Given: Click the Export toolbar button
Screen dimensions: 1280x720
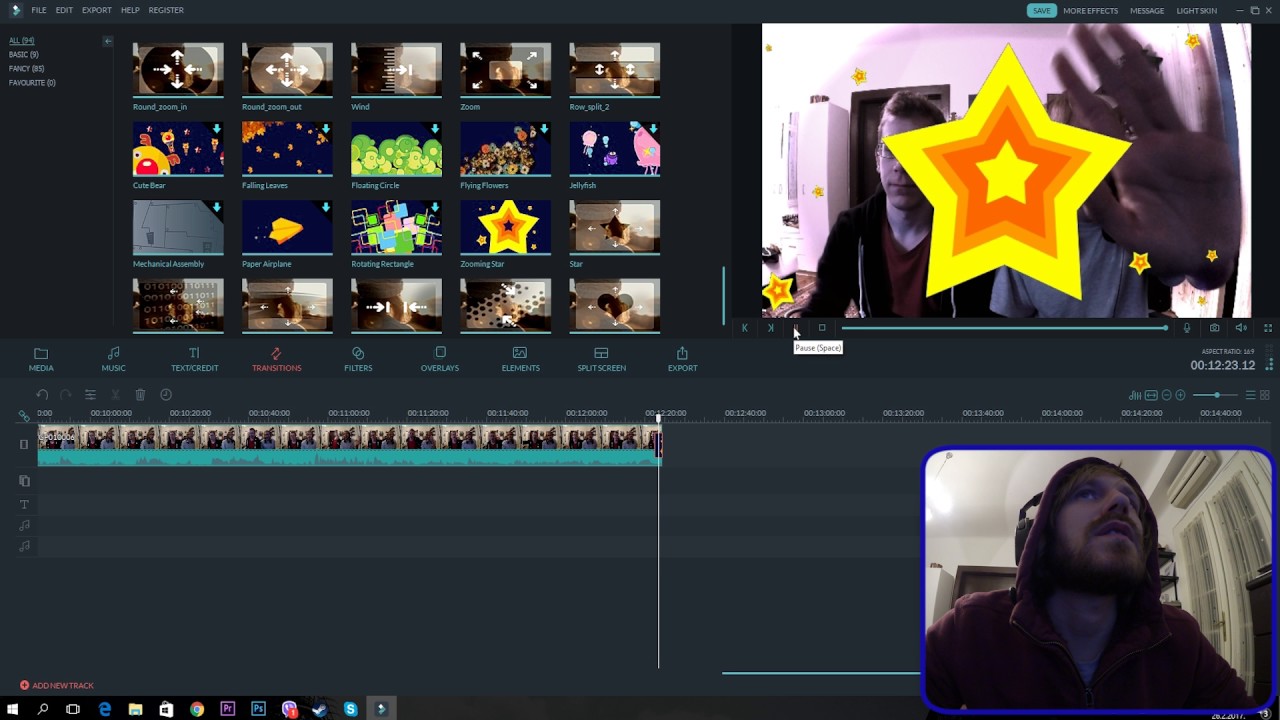Looking at the screenshot, I should click(682, 360).
